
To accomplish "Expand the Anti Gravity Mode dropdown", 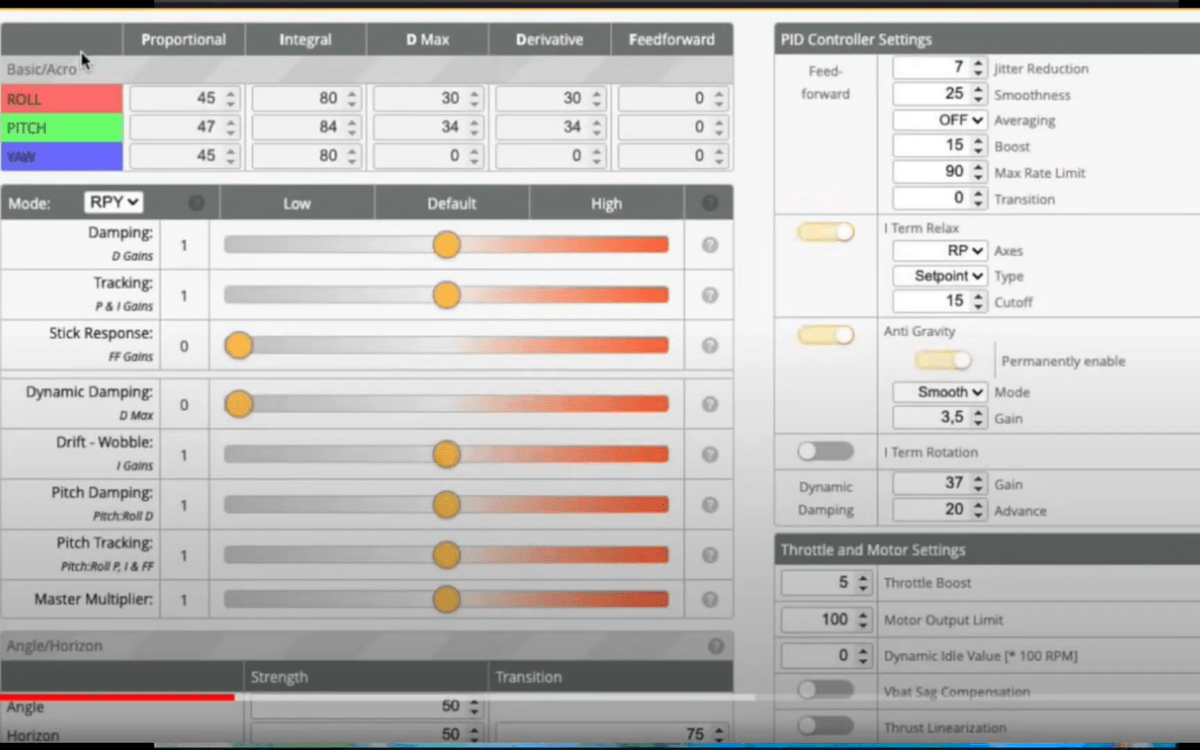I will point(940,392).
